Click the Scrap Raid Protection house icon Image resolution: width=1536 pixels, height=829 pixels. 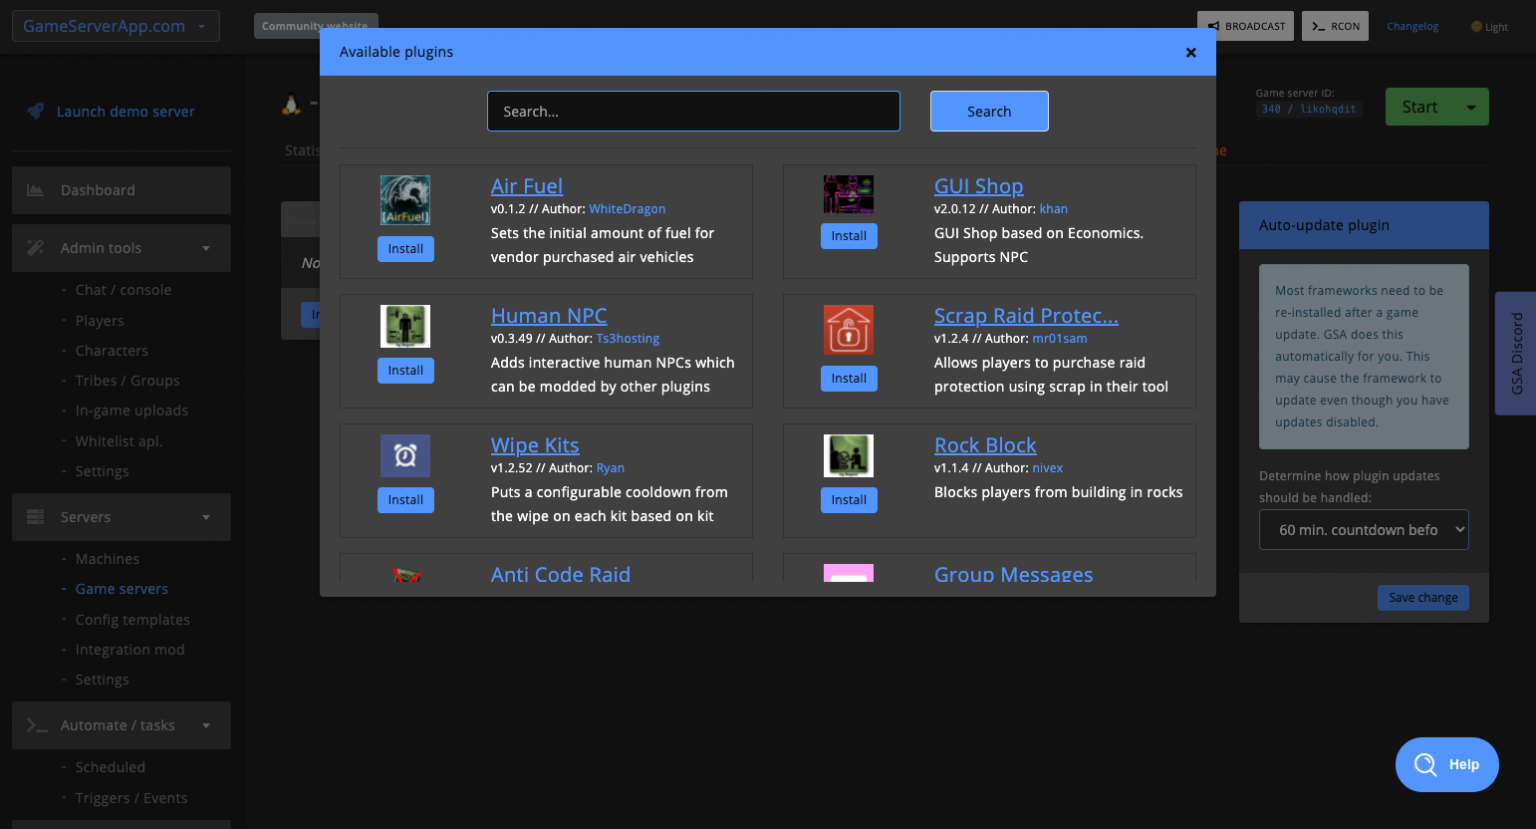[x=848, y=330]
